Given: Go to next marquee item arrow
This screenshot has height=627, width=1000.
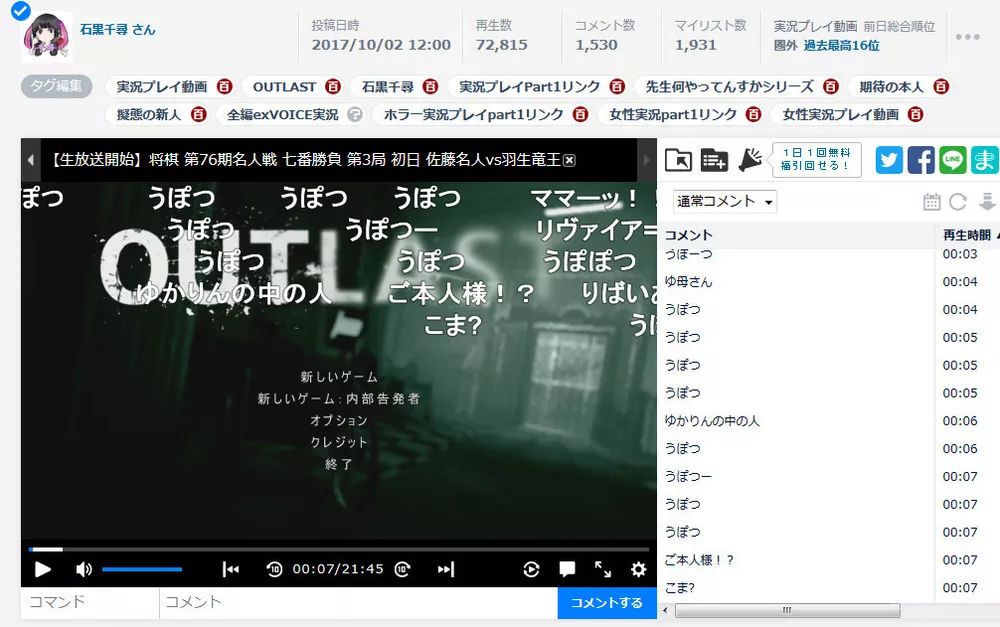Looking at the screenshot, I should [647, 160].
